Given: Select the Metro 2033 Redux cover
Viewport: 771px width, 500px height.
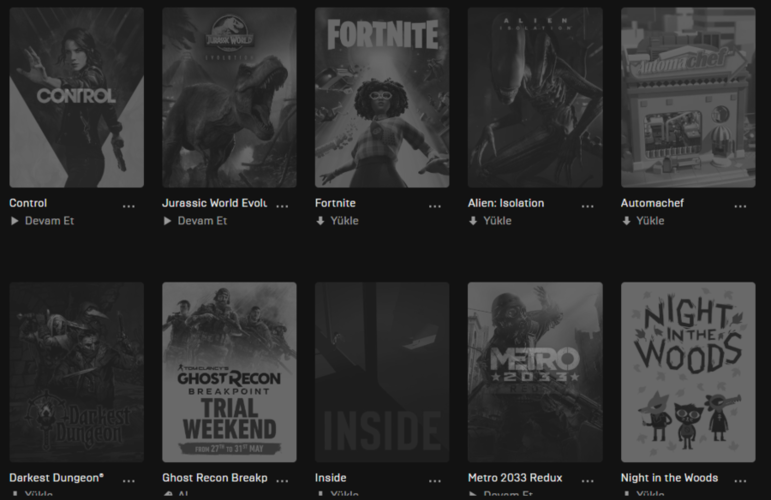Looking at the screenshot, I should coord(535,372).
